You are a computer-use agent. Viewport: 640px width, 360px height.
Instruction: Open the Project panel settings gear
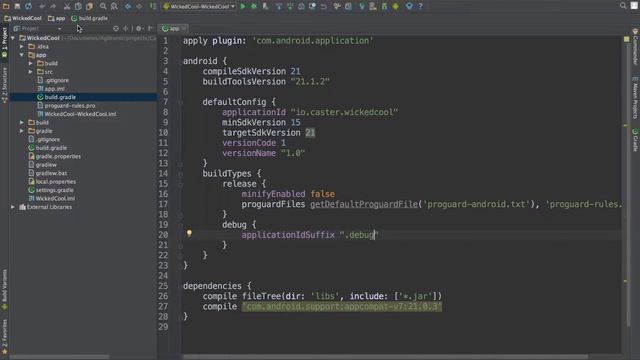[139, 29]
